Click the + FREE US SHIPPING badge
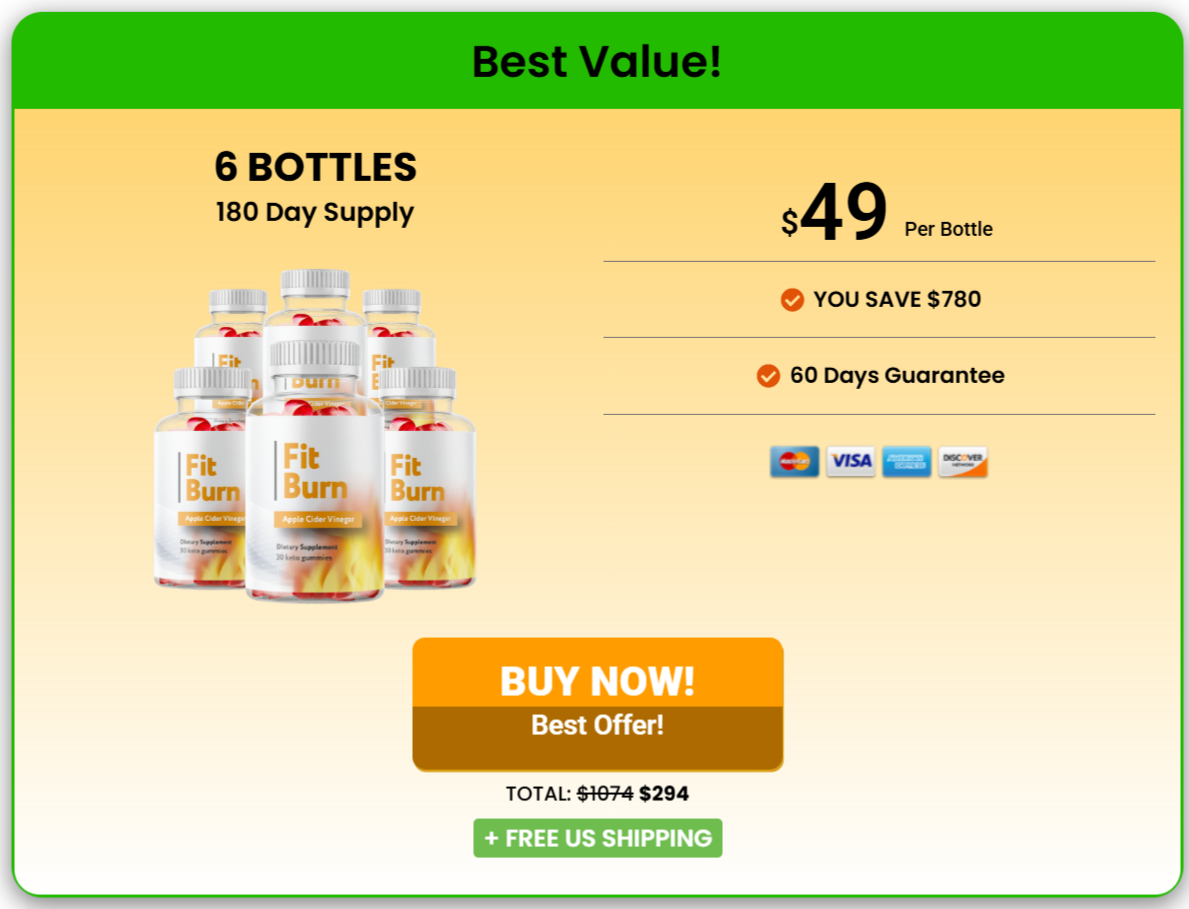 [598, 838]
